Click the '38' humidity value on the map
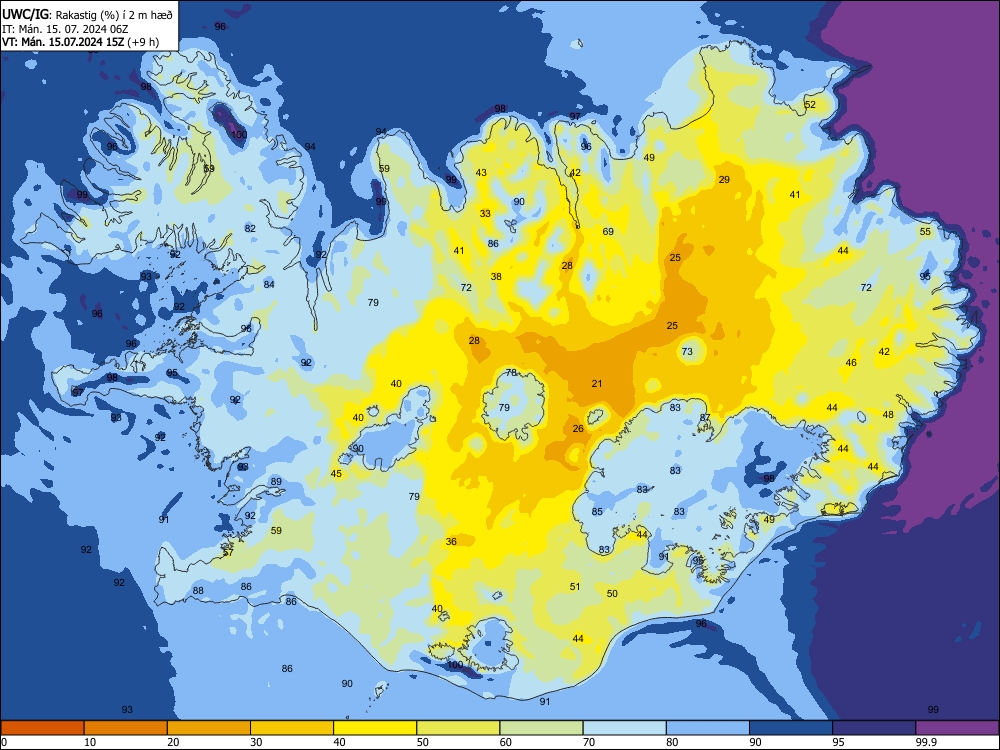This screenshot has height=750, width=1000. pyautogui.click(x=496, y=277)
